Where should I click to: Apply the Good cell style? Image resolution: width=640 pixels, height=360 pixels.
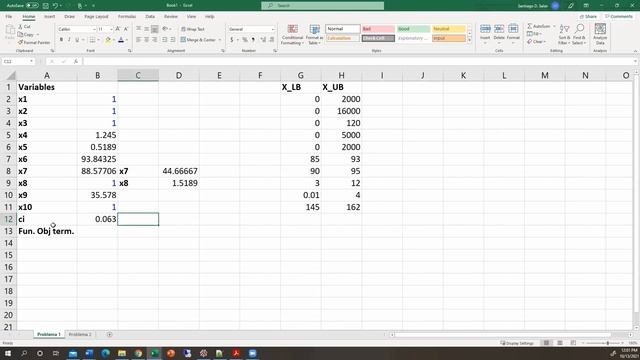413,29
